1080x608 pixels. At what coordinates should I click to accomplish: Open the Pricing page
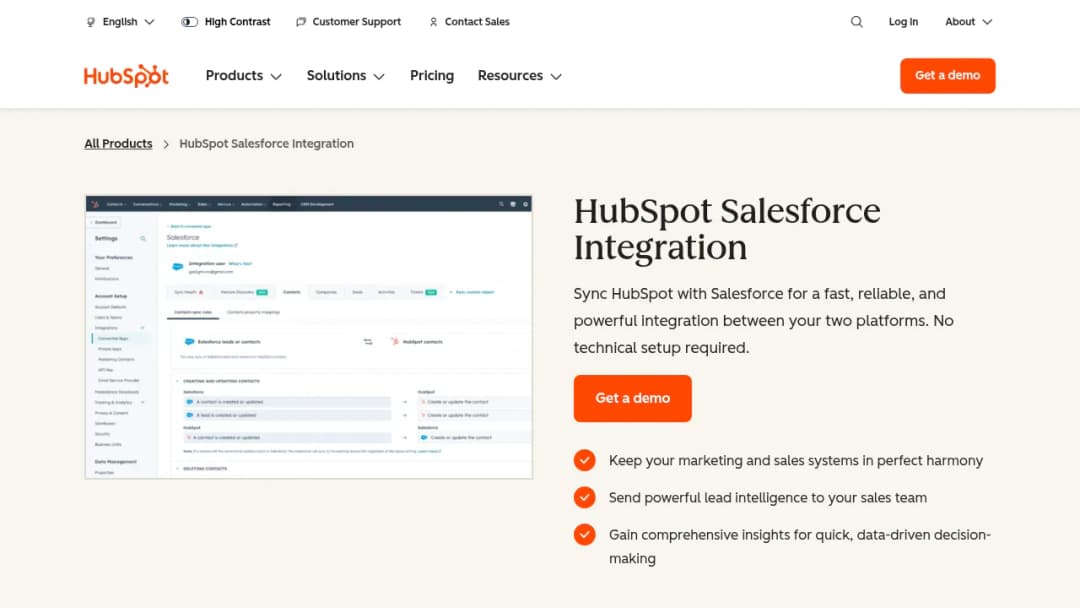pos(432,76)
